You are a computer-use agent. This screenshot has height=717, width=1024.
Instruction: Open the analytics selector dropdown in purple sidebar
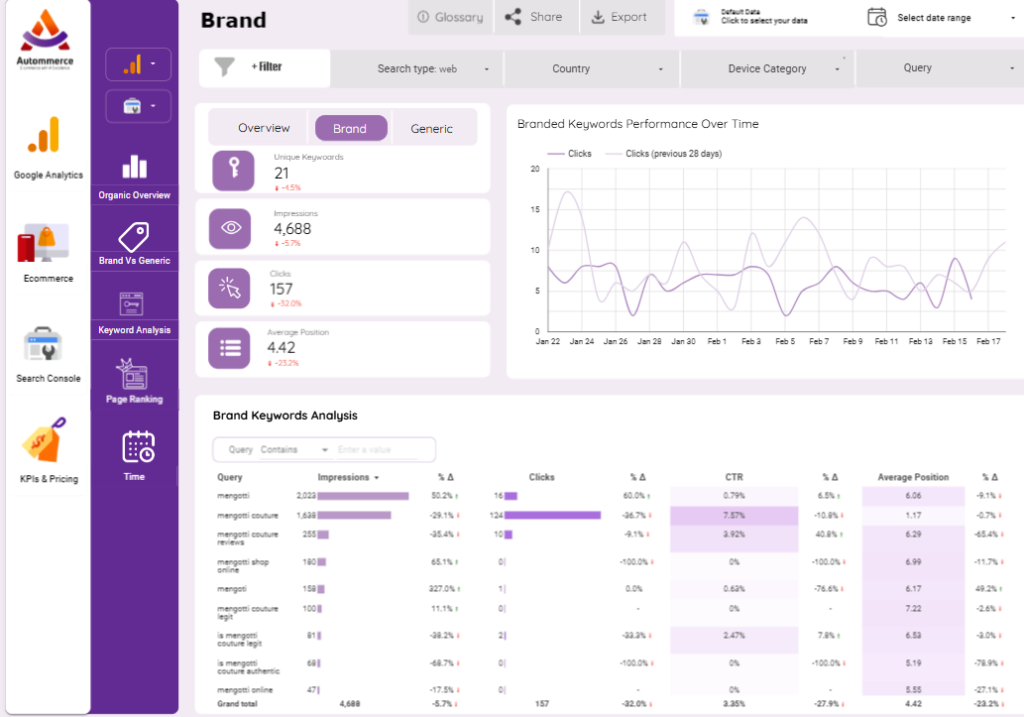coord(138,64)
